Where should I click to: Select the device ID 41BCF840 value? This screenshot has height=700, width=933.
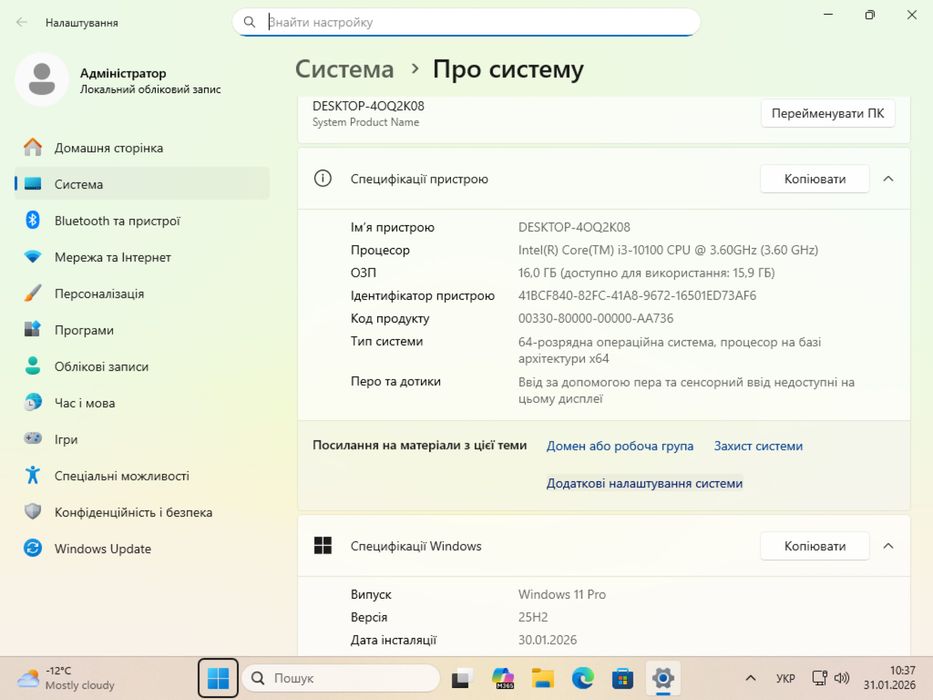(x=637, y=295)
